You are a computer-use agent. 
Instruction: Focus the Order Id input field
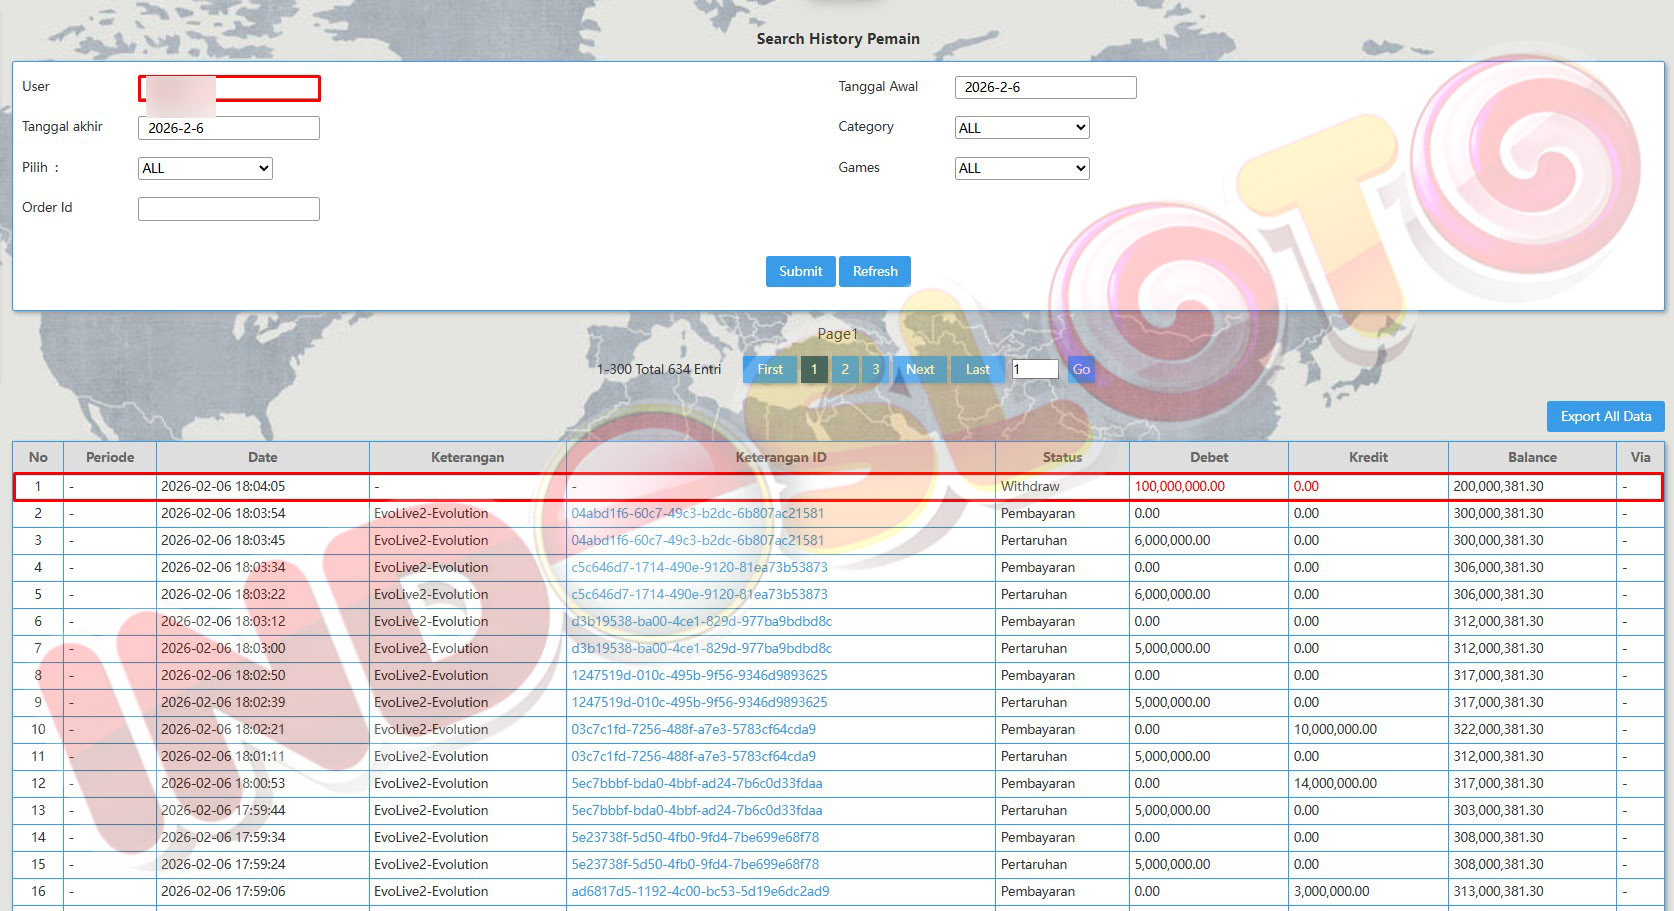coord(229,209)
